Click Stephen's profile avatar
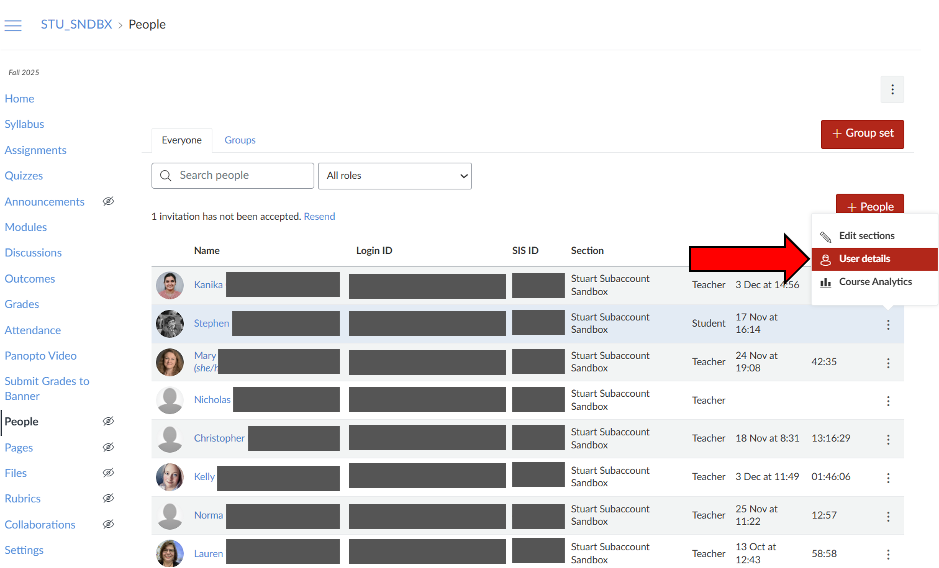Viewport: 939px width, 568px height. 170,324
